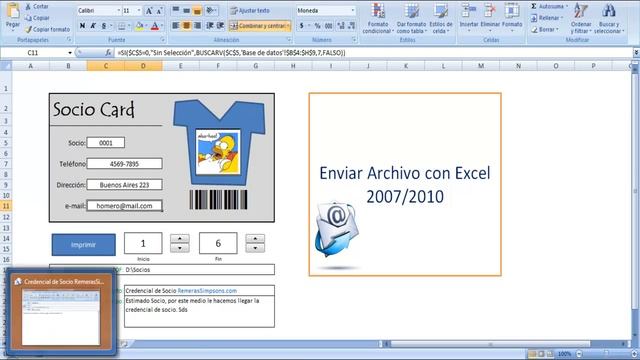
Task: Click the text orientation icon
Action: [x=211, y=10]
